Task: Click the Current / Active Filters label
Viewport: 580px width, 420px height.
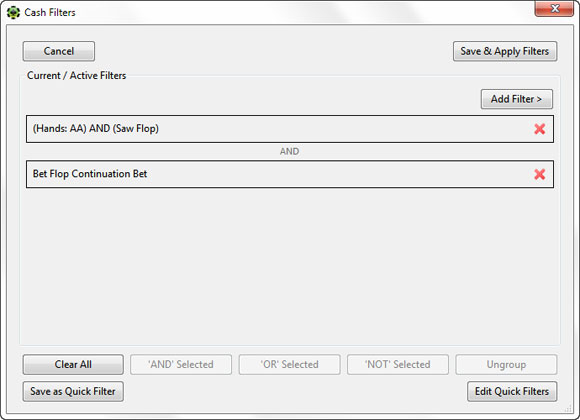Action: click(x=77, y=75)
